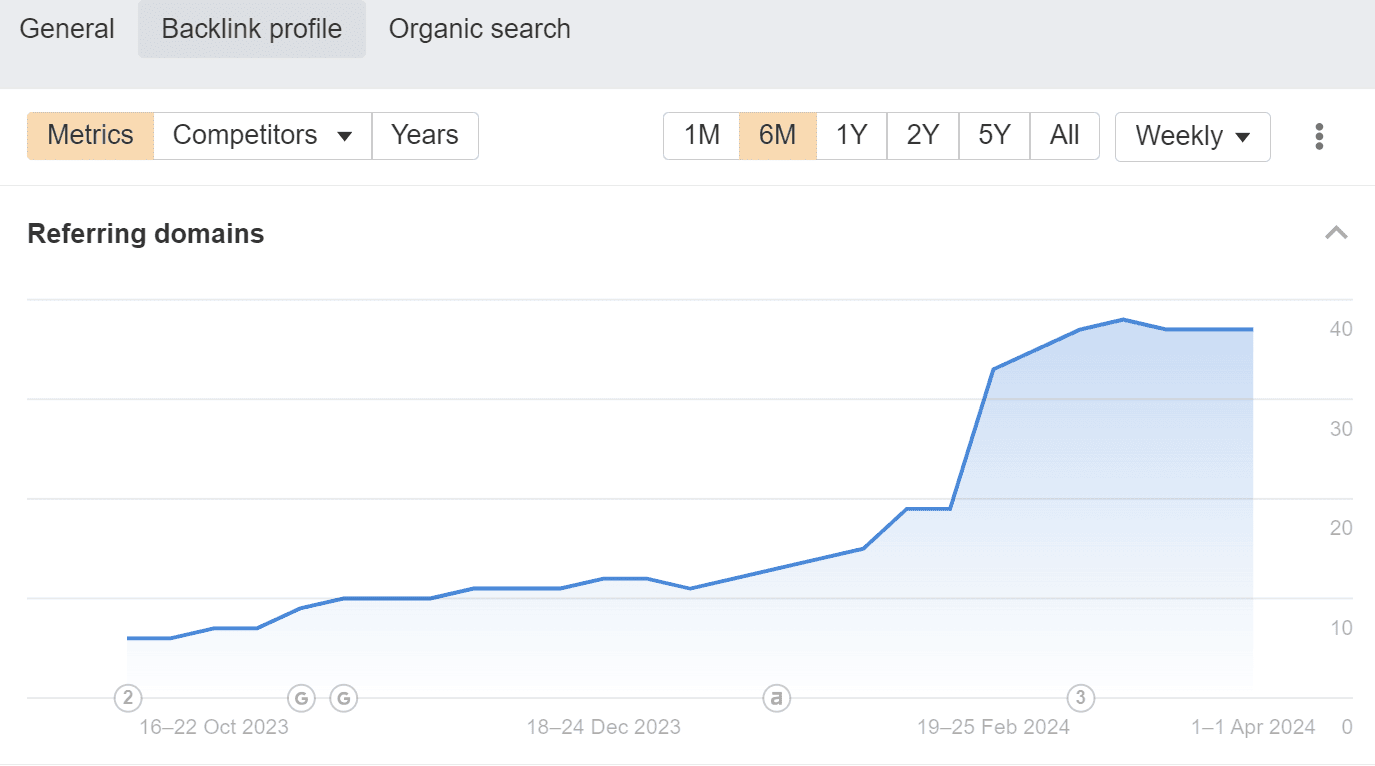The image size is (1375, 766).
Task: Open the three-dot more options menu
Action: click(1320, 136)
